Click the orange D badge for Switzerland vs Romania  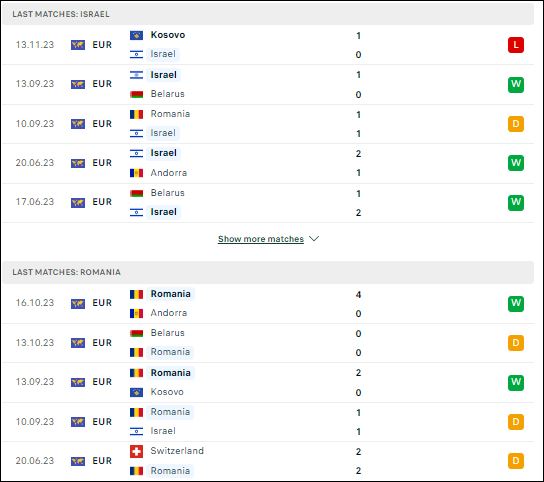point(516,461)
